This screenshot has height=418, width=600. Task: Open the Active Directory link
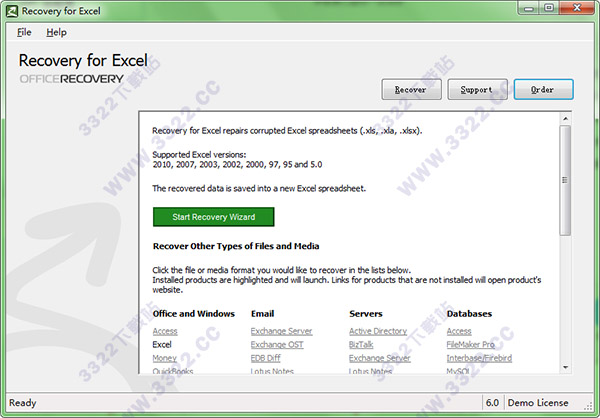[378, 331]
